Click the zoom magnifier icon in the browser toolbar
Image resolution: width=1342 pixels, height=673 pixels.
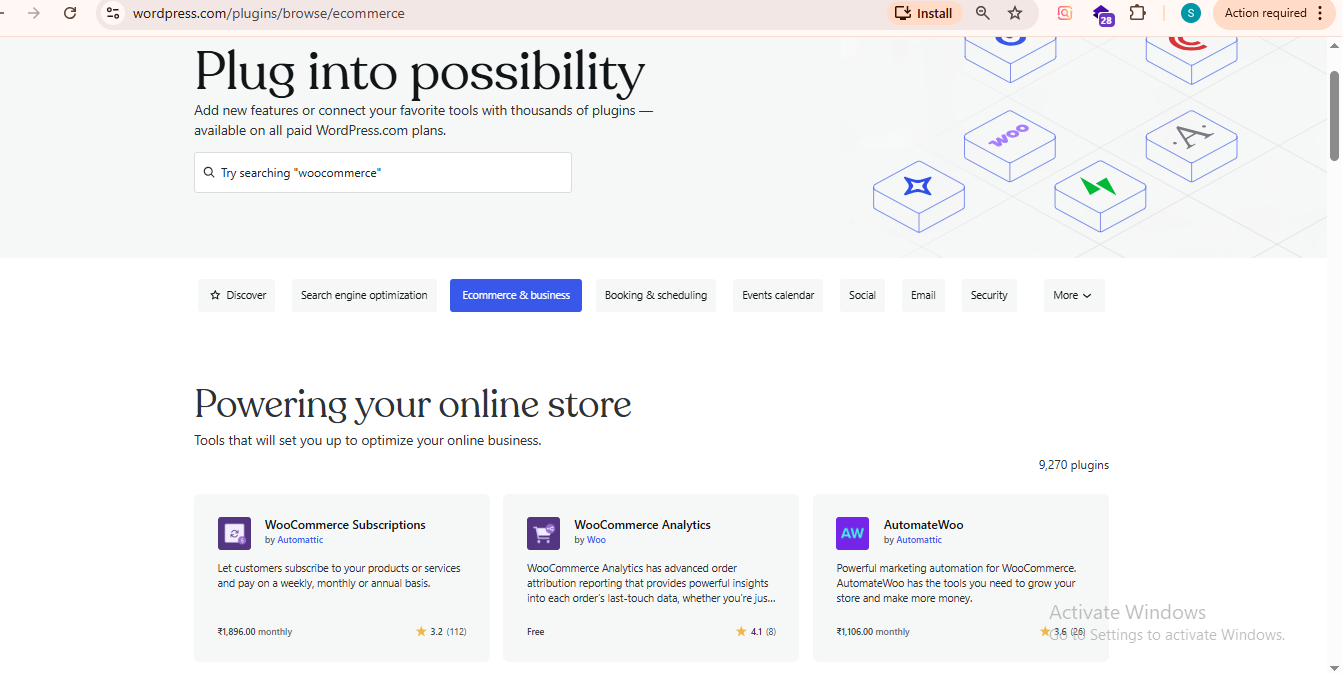[x=982, y=13]
